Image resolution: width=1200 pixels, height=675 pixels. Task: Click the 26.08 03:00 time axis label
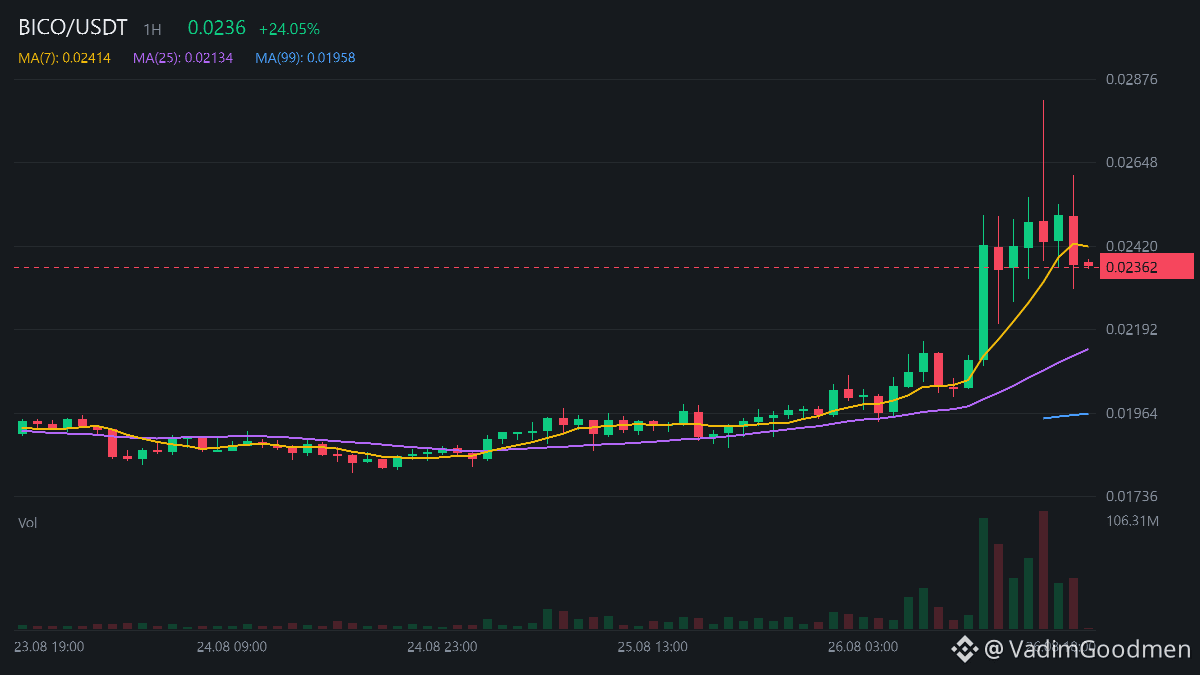point(863,647)
